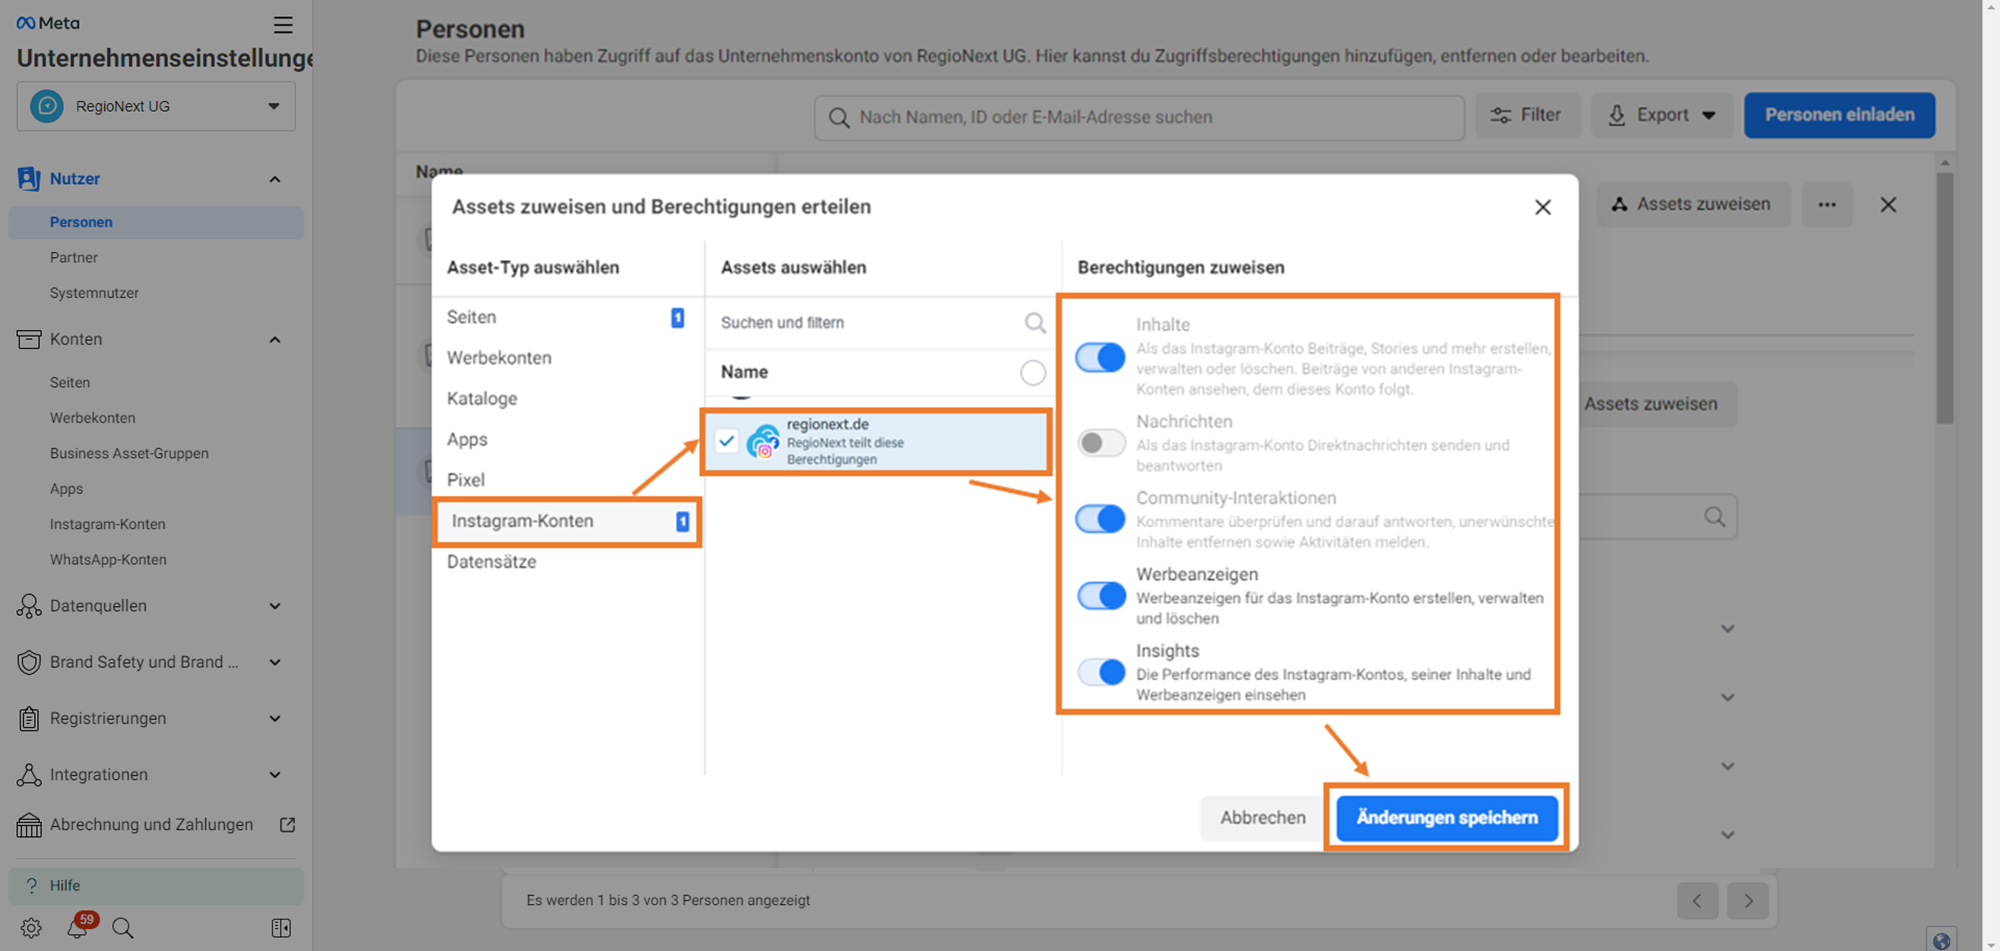
Task: Click search icon in Suchen und filtern
Action: 1035,323
